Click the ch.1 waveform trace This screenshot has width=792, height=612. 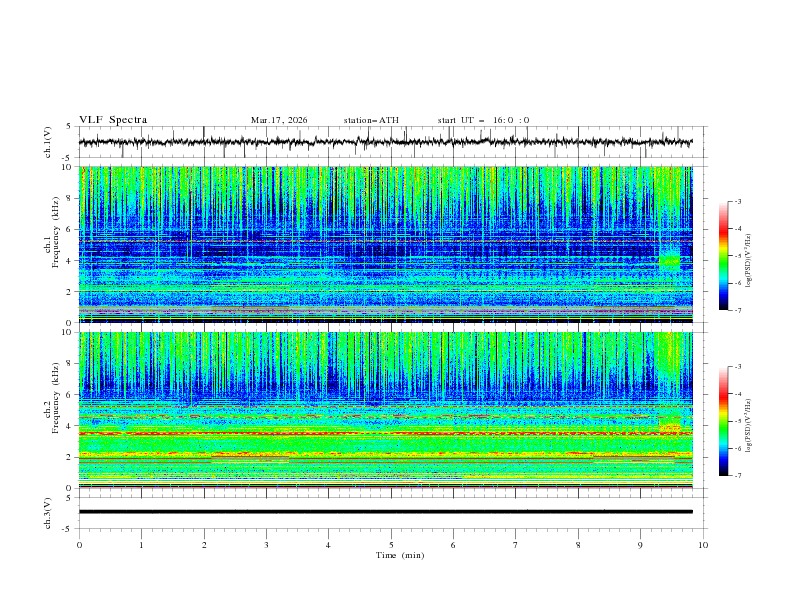tap(385, 142)
